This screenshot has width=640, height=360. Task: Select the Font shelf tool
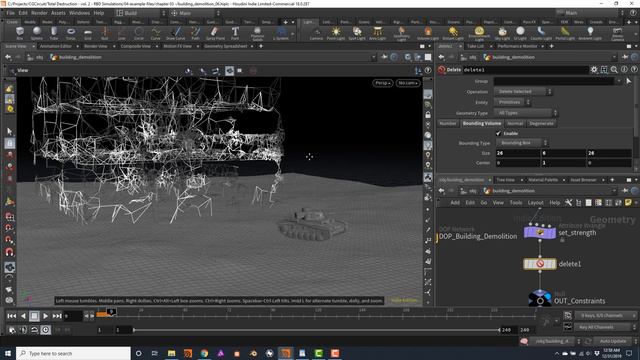[235, 33]
